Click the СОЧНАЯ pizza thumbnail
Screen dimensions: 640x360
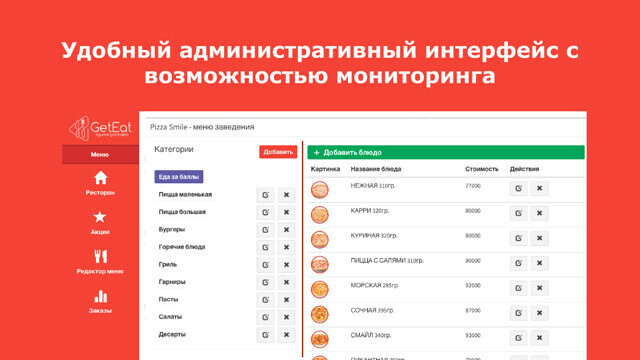[x=320, y=314]
